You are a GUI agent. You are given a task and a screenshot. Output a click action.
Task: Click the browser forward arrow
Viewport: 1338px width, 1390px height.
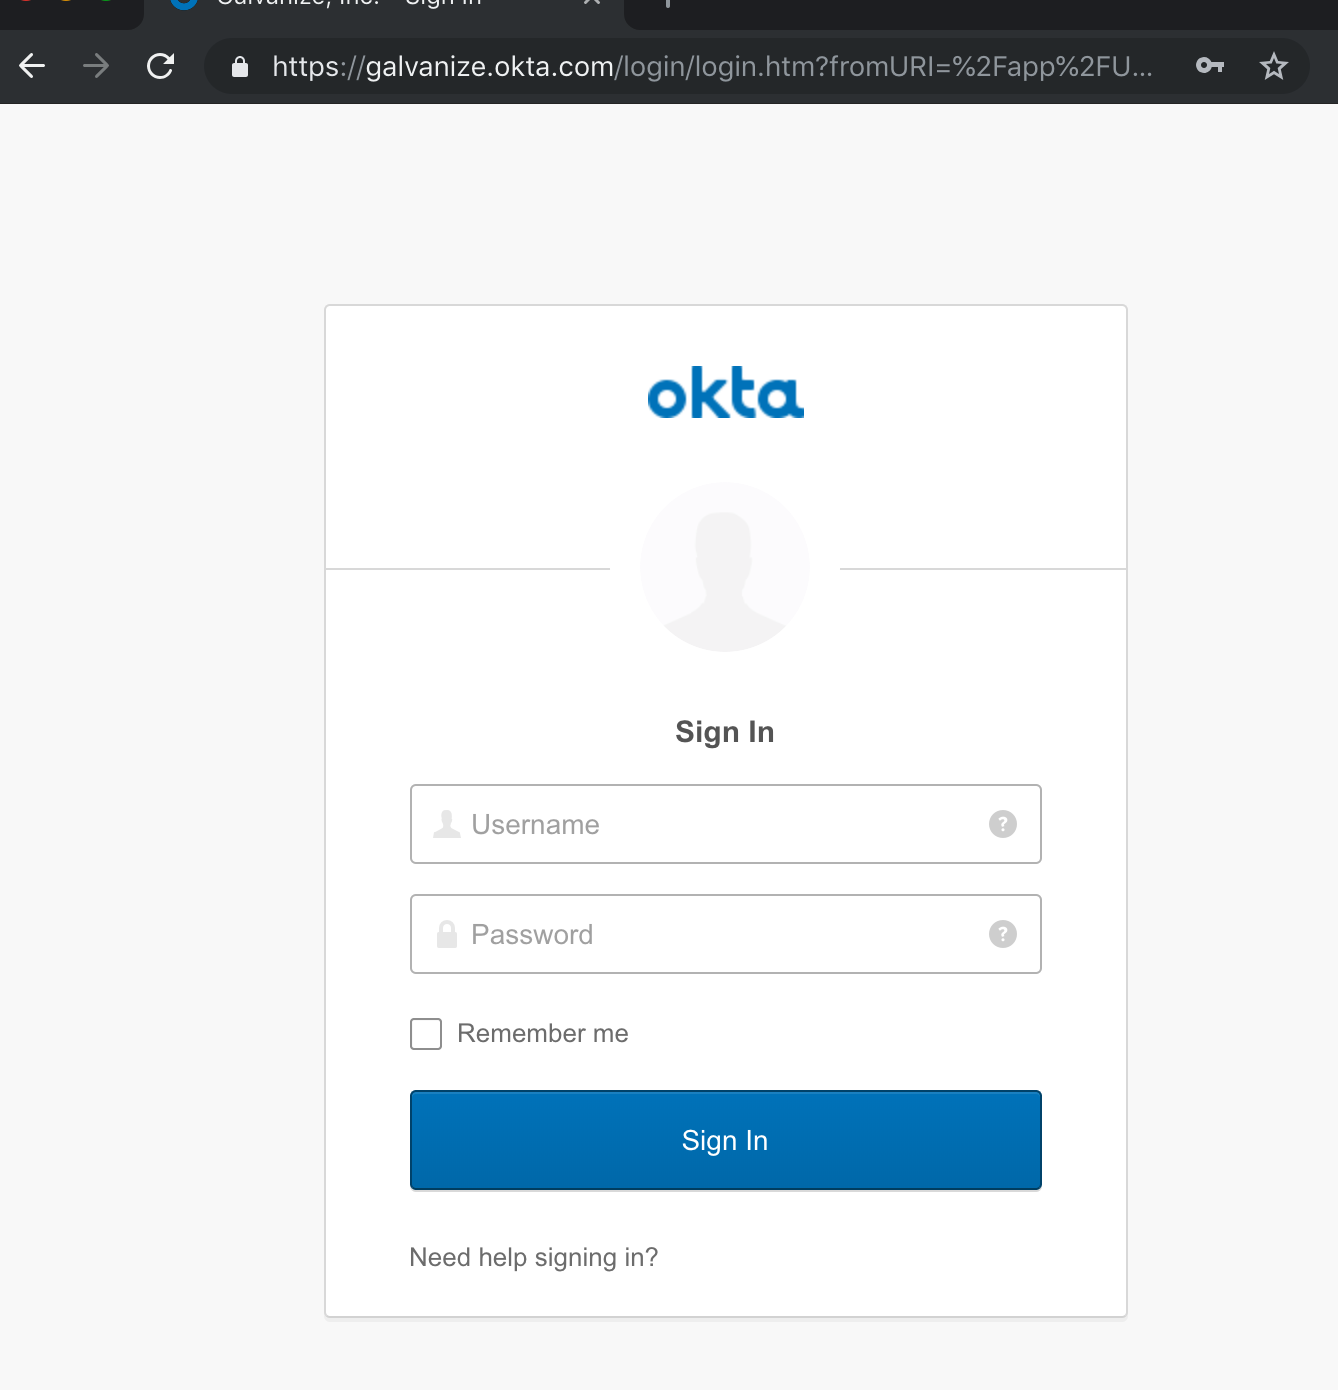96,66
